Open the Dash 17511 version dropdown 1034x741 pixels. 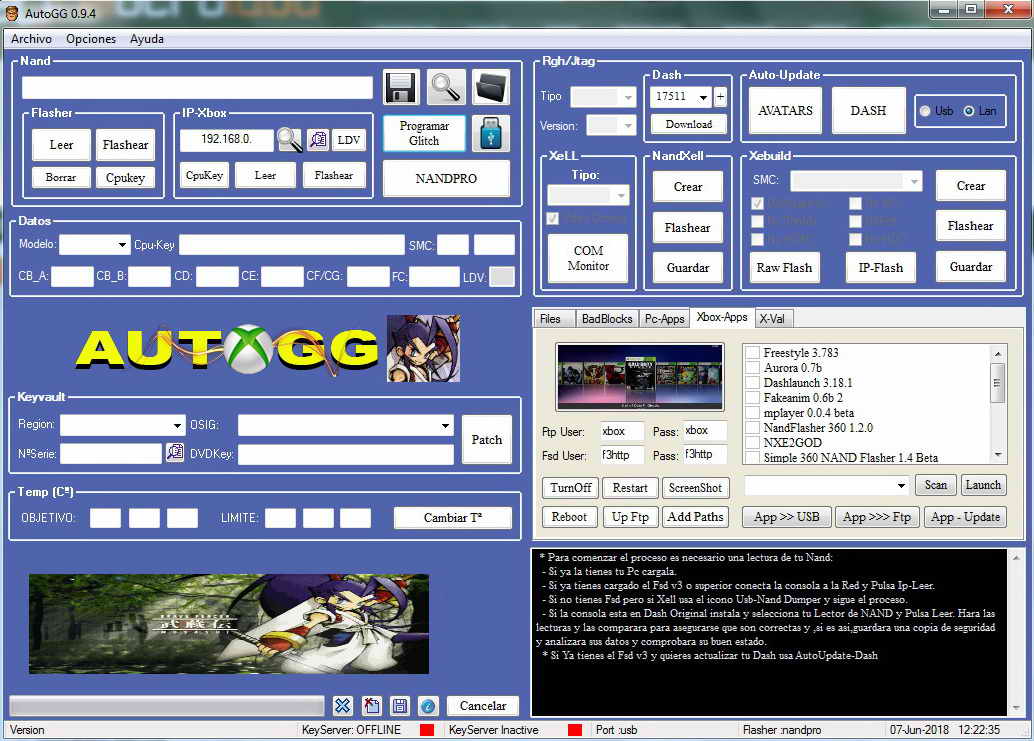tap(703, 97)
